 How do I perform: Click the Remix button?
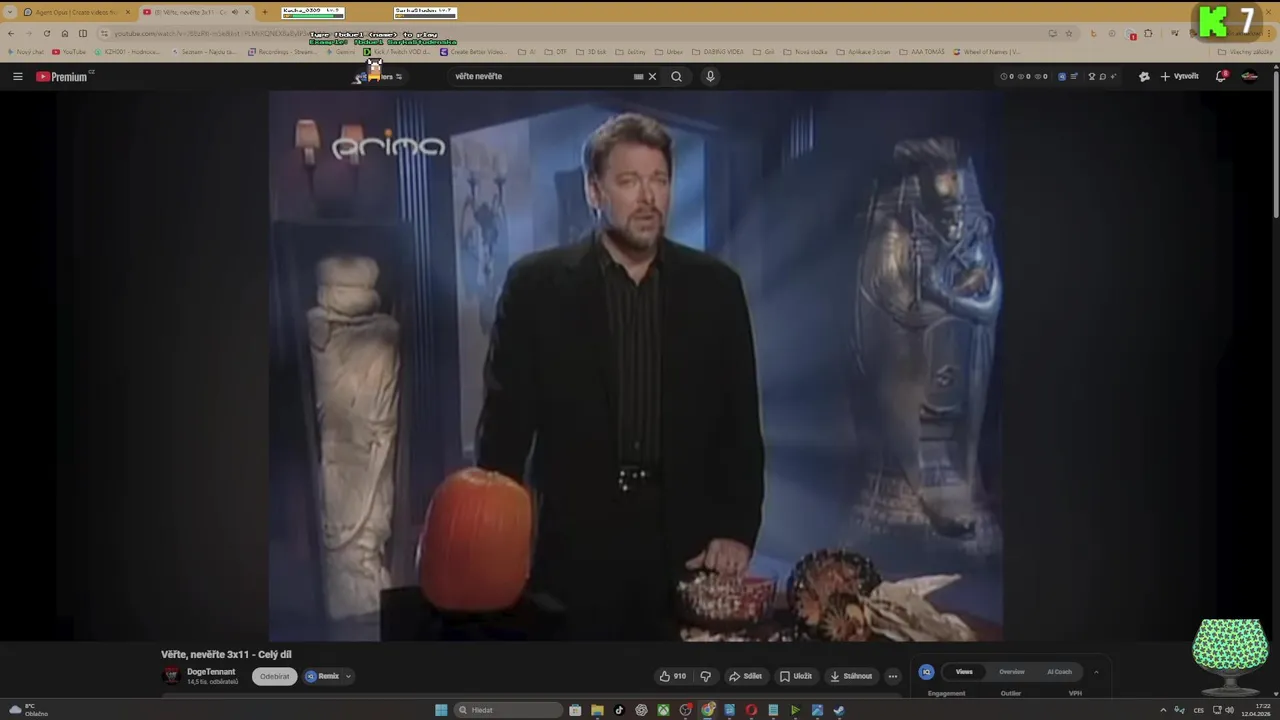(x=323, y=676)
